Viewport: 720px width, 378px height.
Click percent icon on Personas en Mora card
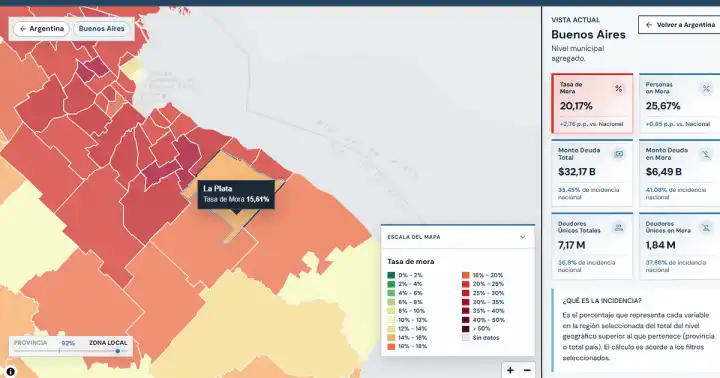point(706,89)
